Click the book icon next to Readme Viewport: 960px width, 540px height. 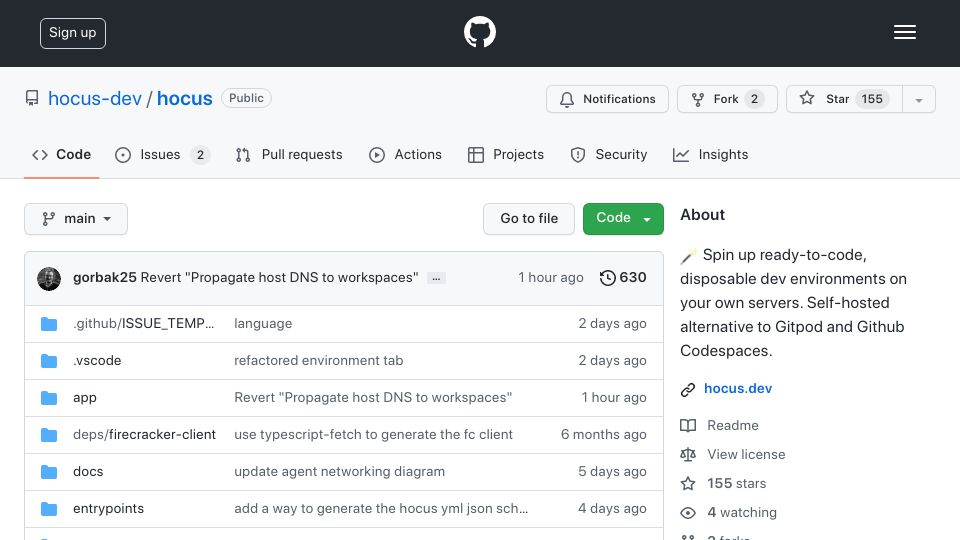click(688, 426)
